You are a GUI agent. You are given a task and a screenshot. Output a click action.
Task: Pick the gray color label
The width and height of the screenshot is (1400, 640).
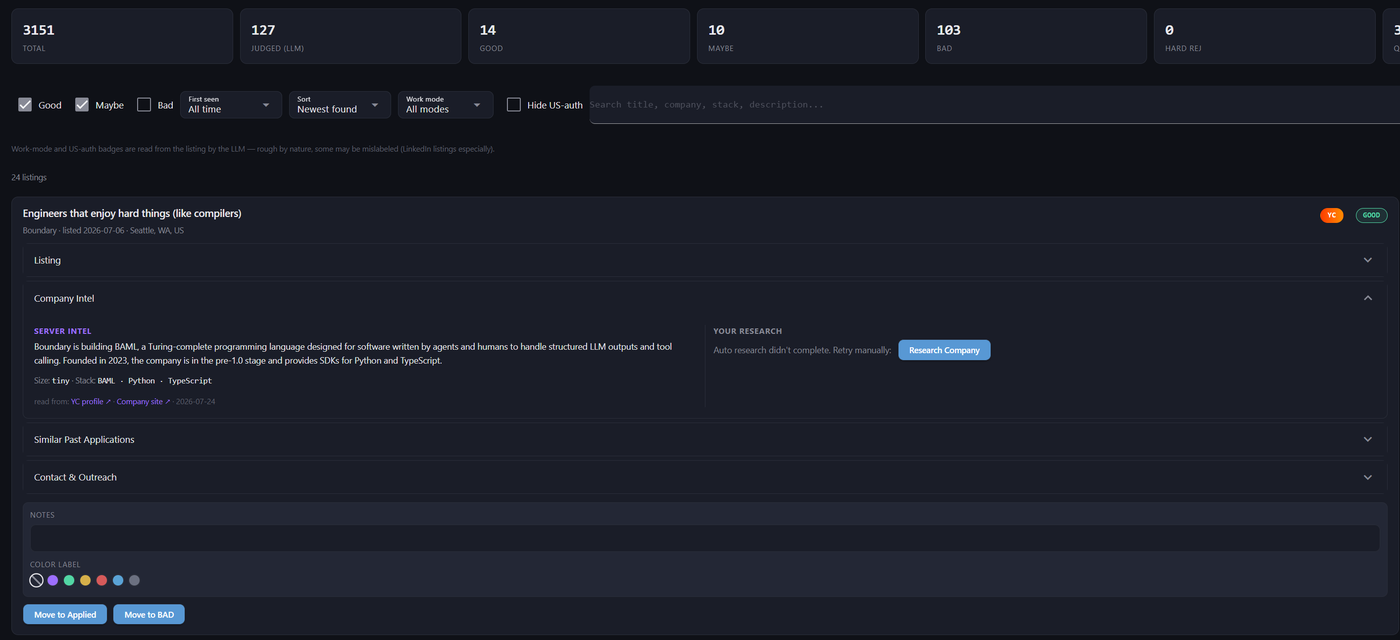(134, 580)
